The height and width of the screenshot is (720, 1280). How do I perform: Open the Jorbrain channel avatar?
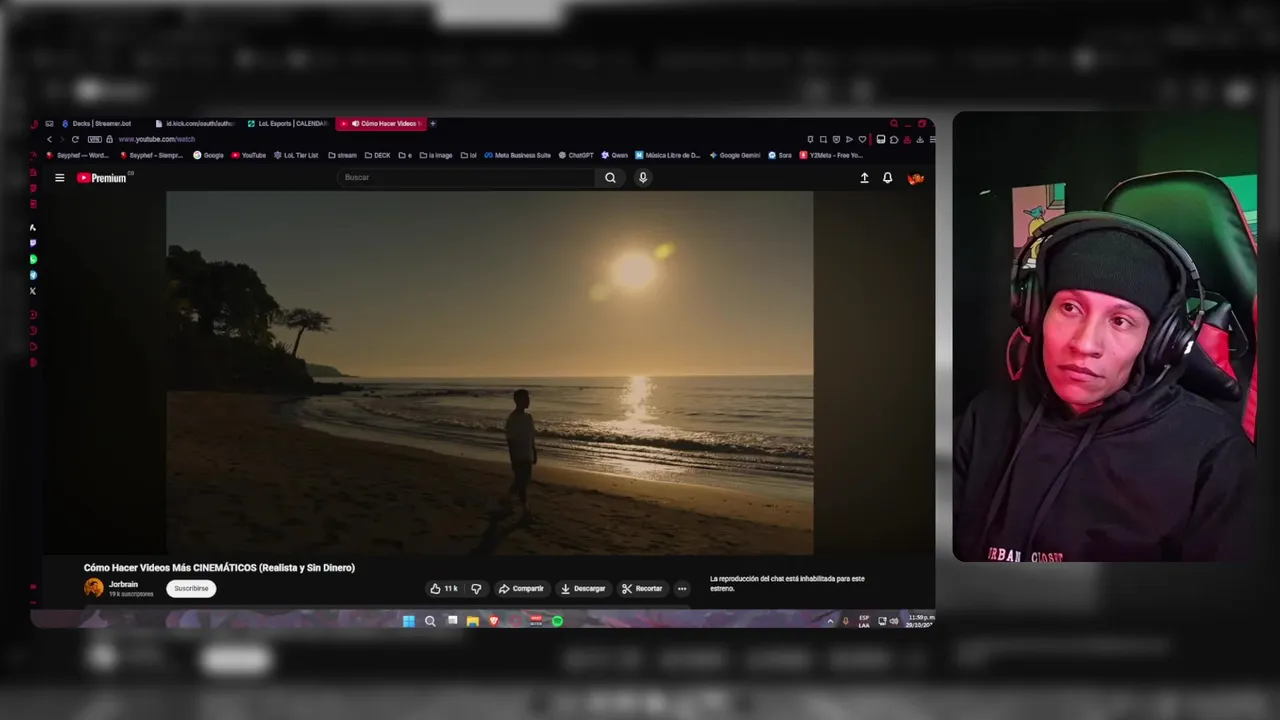(94, 588)
